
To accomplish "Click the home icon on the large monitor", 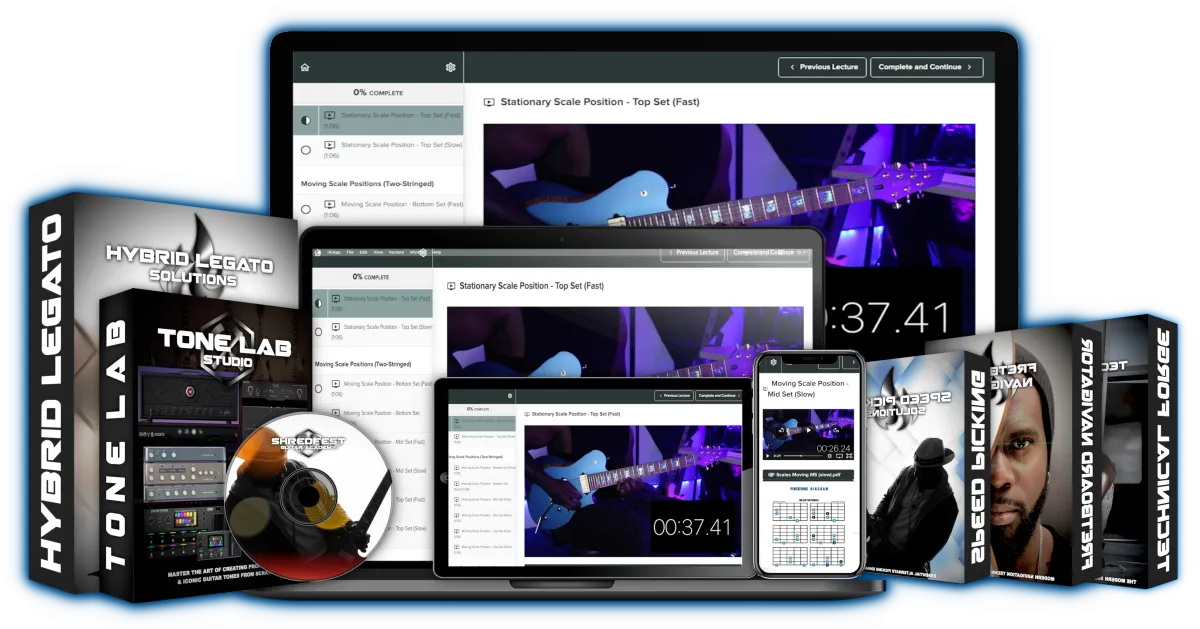I will (305, 67).
